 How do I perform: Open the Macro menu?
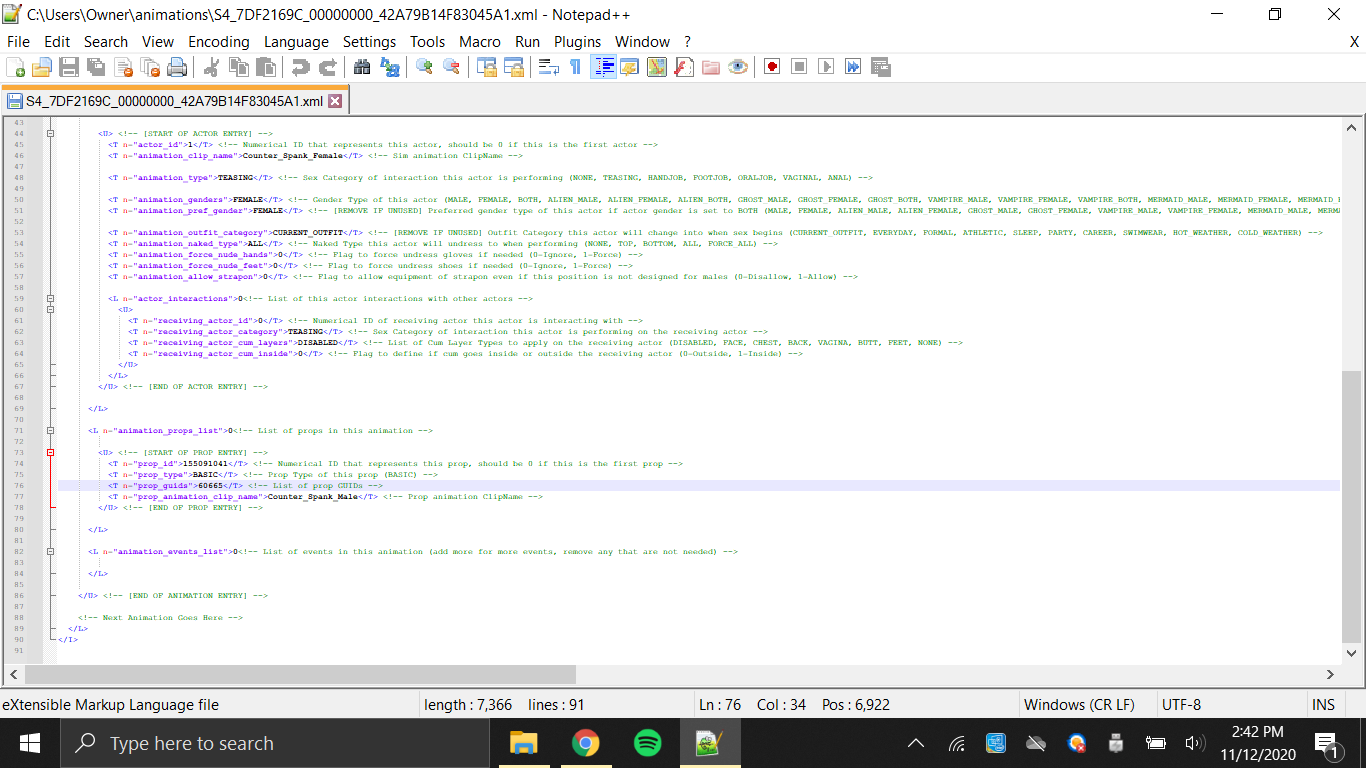pyautogui.click(x=480, y=42)
